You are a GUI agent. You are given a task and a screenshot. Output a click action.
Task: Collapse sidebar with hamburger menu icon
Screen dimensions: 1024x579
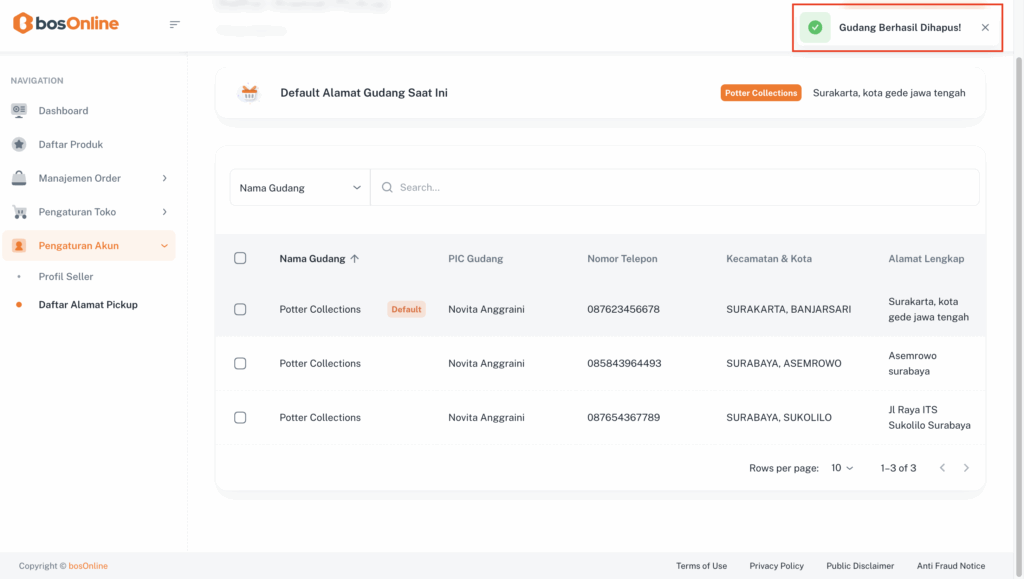(175, 24)
